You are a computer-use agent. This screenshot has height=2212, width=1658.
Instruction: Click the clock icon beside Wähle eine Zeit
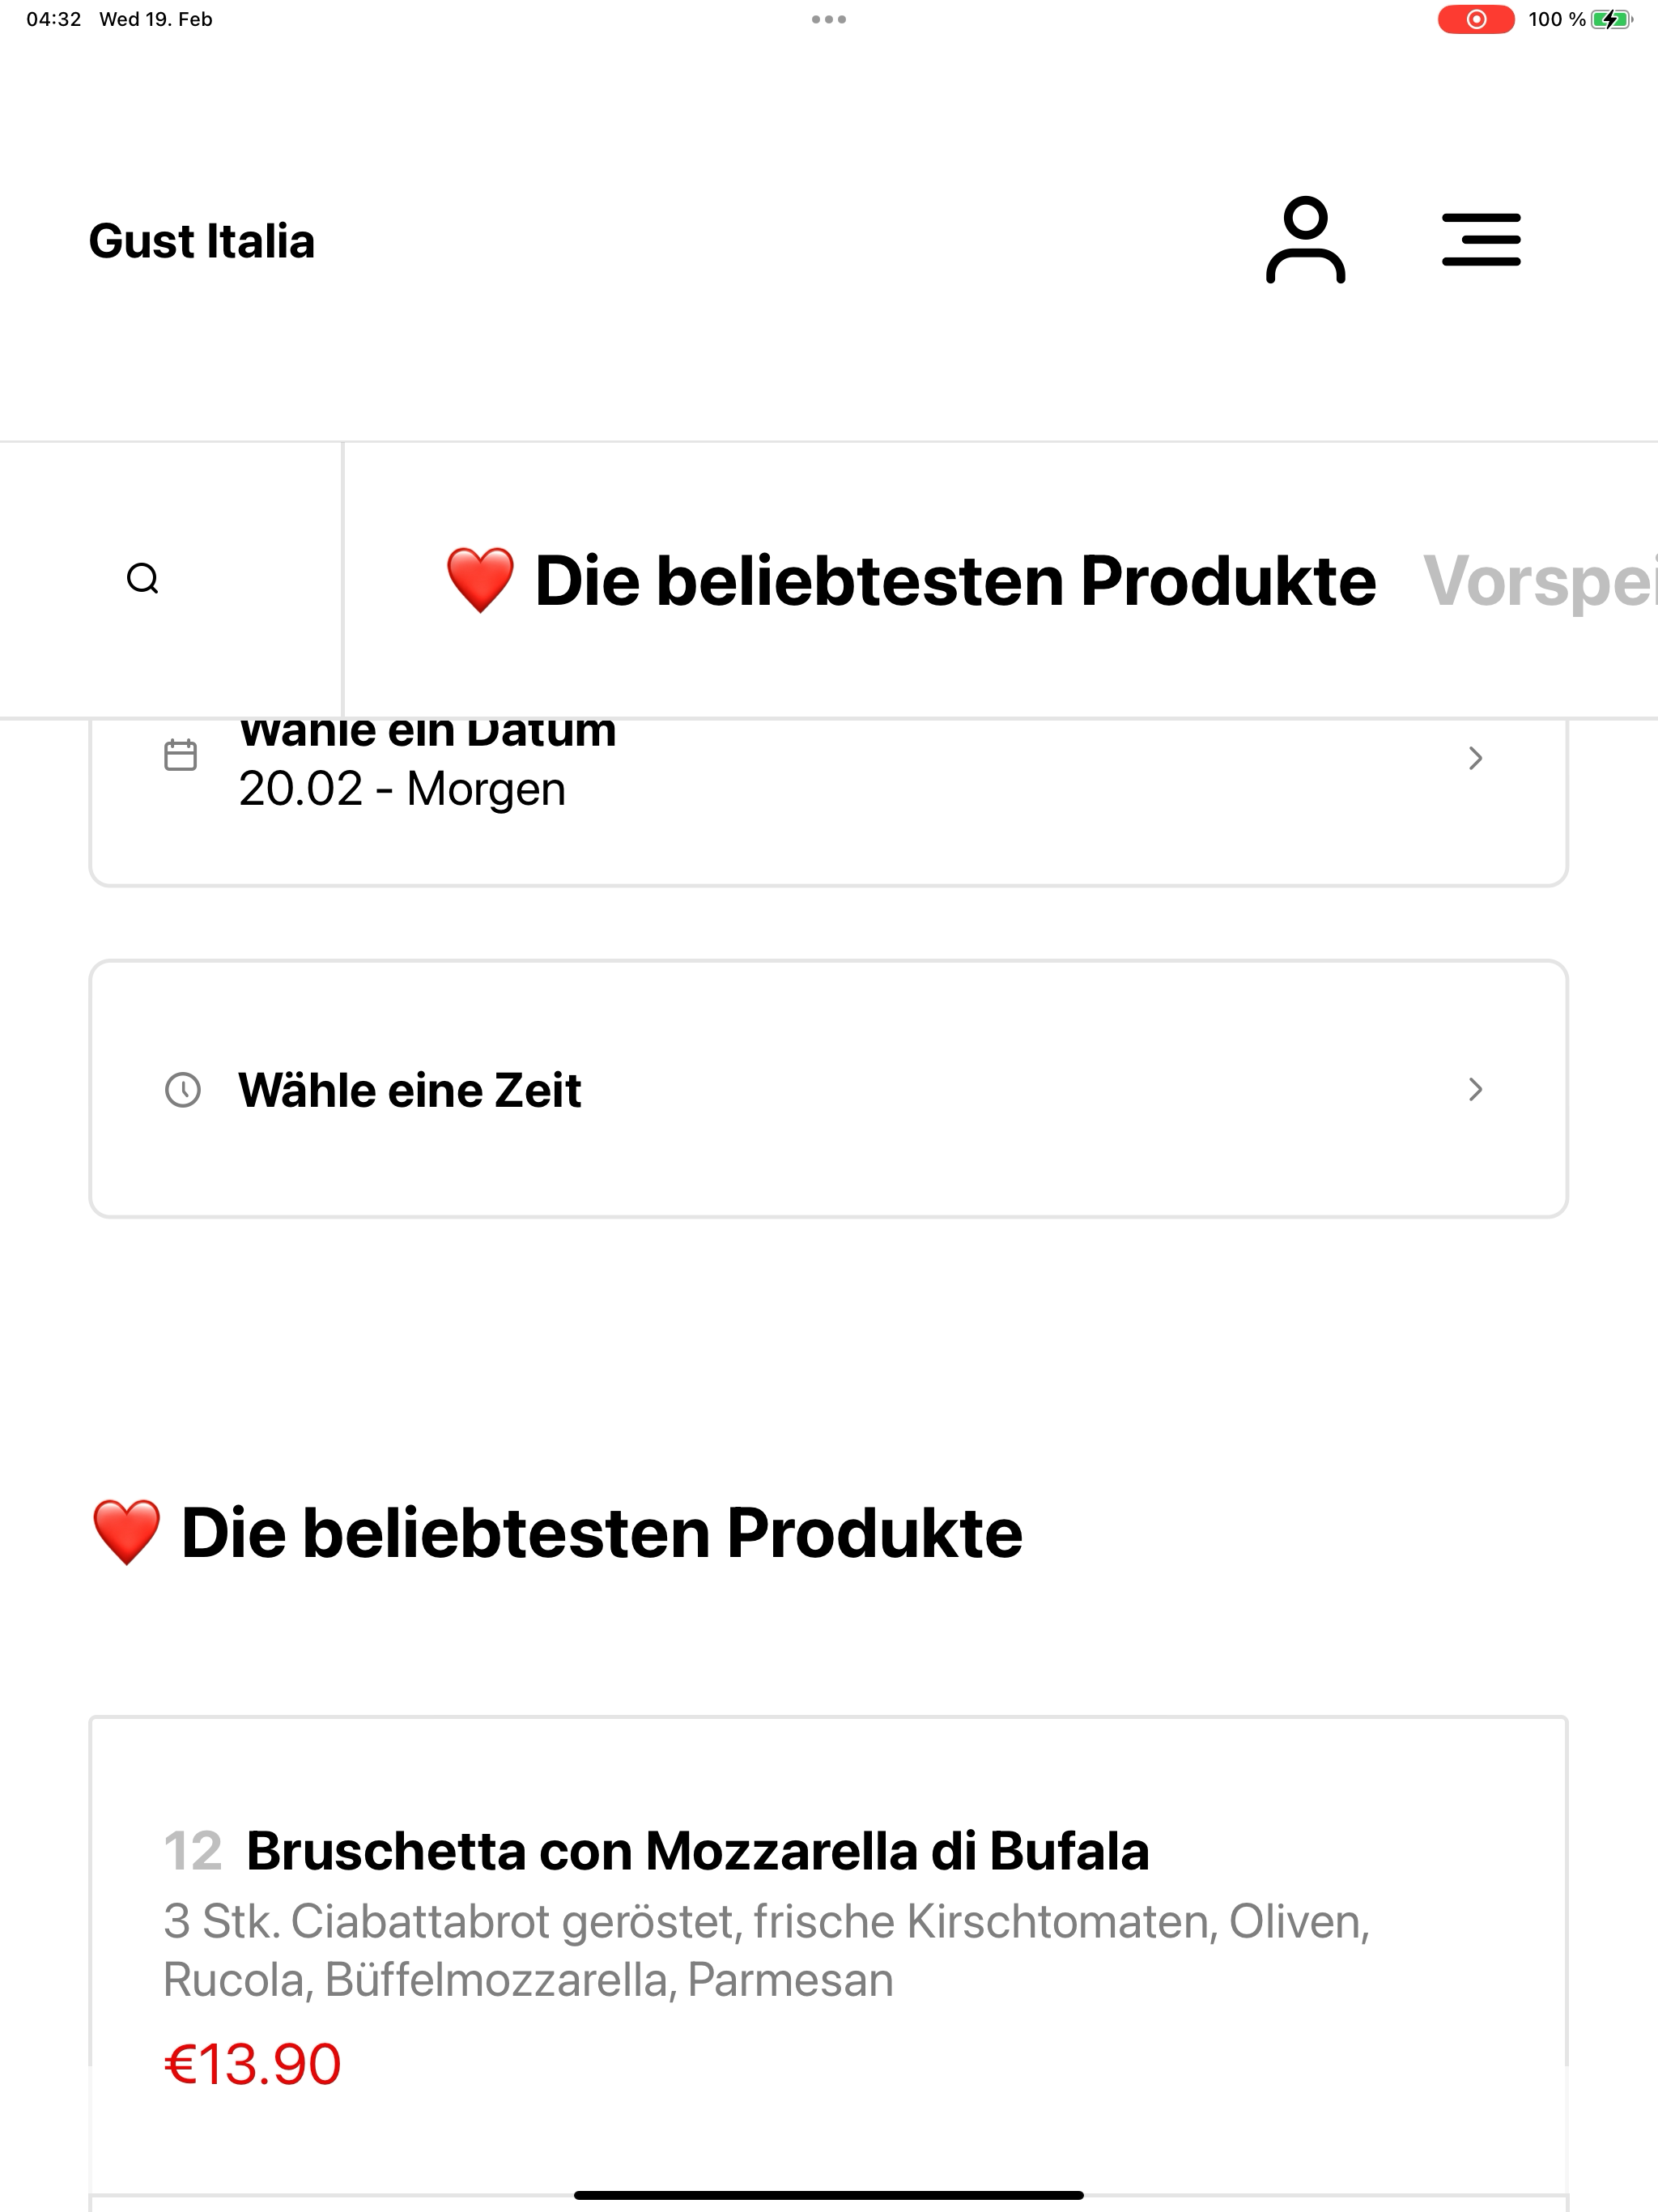pos(183,1090)
